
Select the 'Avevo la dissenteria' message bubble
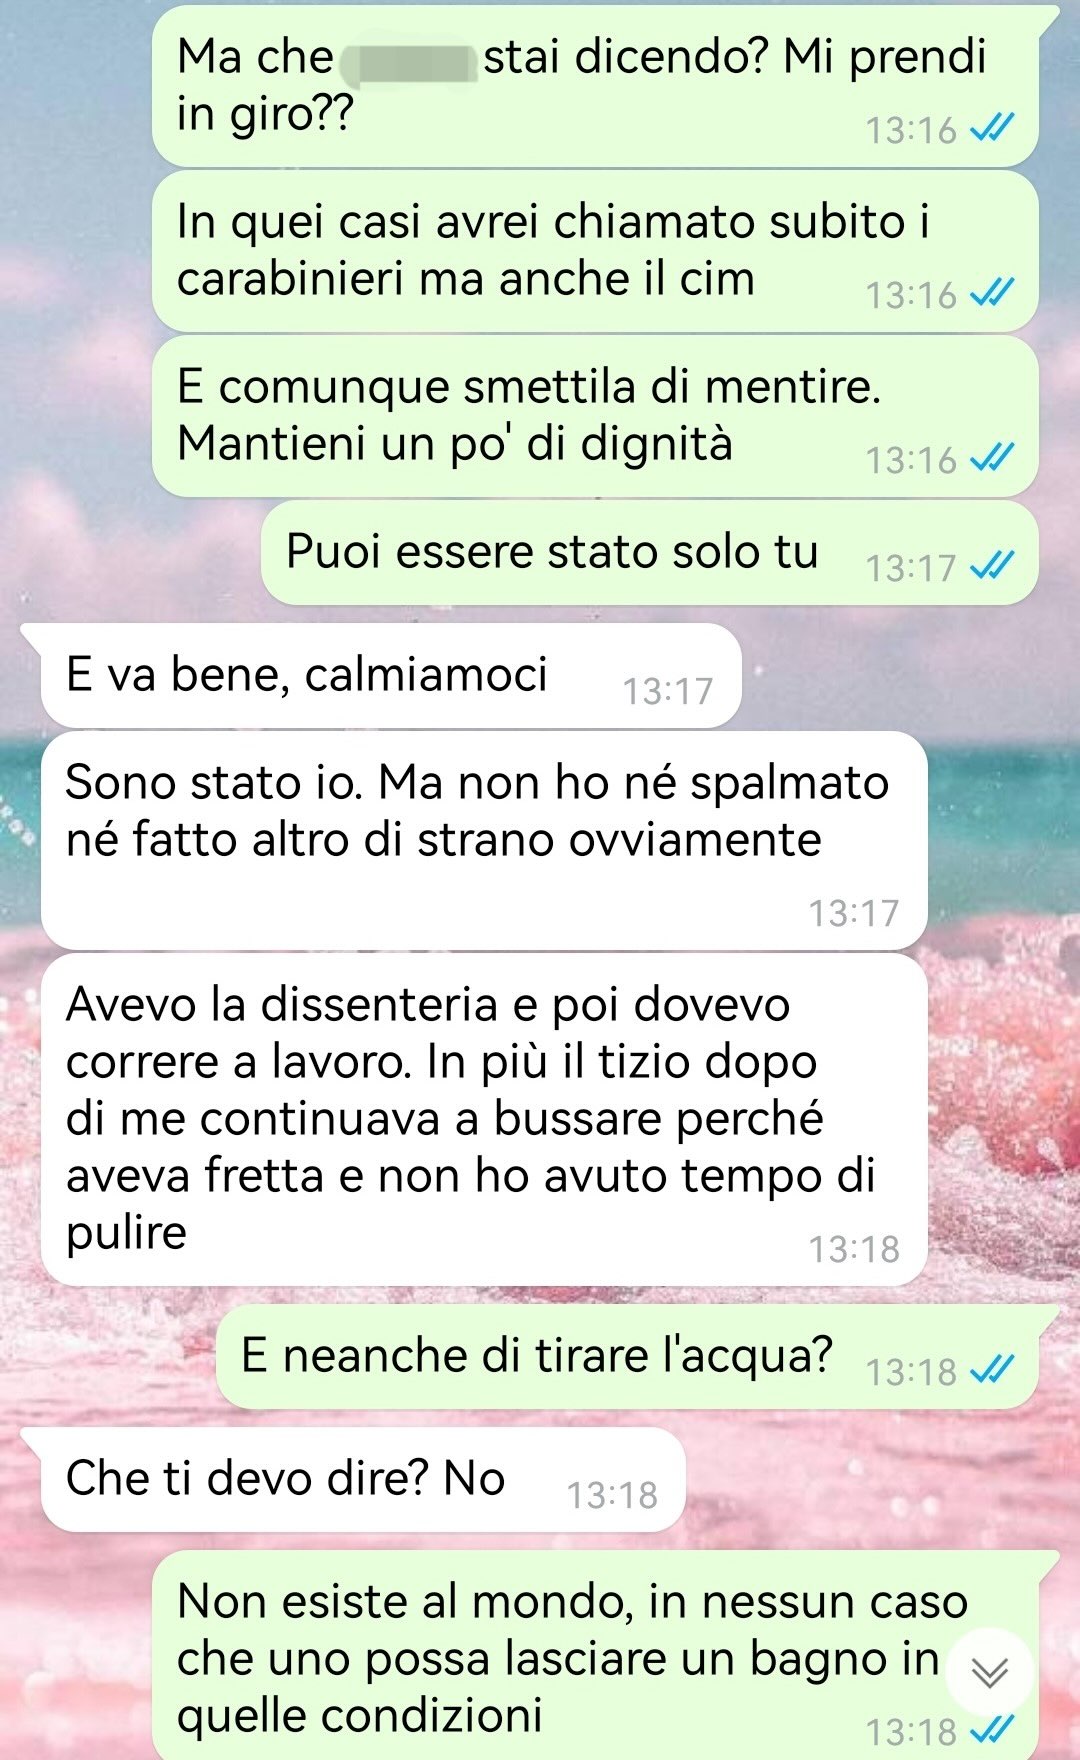click(x=484, y=1119)
